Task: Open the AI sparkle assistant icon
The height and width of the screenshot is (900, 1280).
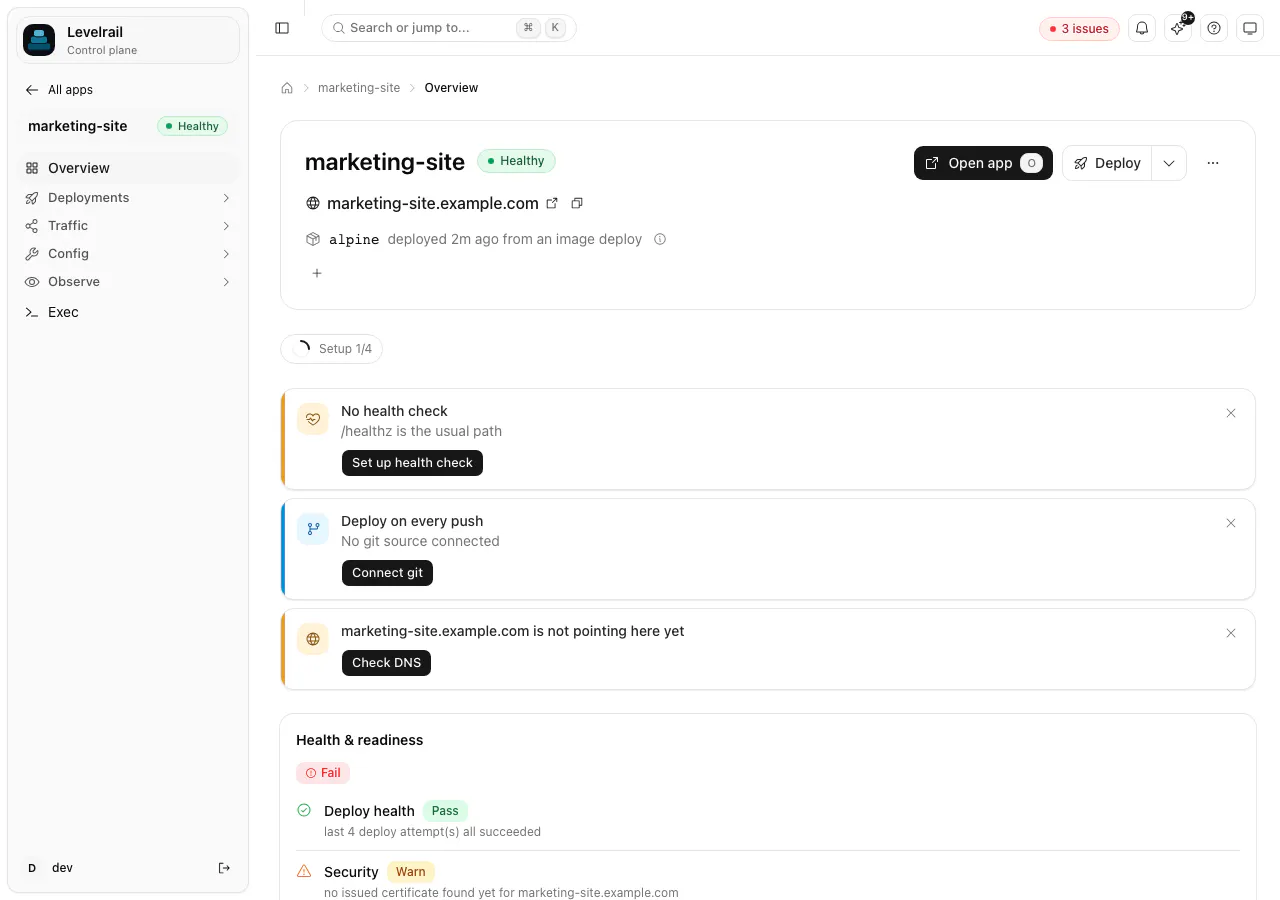Action: click(1178, 28)
